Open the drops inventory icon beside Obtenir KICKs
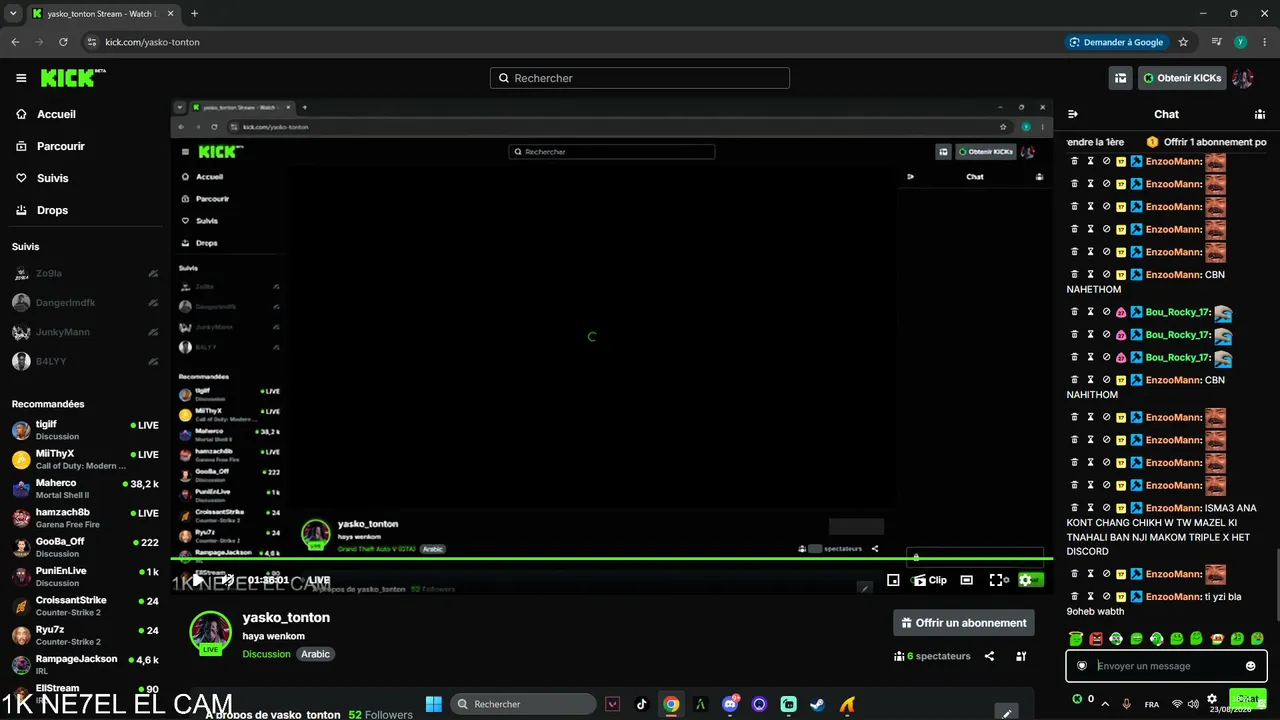This screenshot has width=1280, height=720. click(x=1121, y=78)
